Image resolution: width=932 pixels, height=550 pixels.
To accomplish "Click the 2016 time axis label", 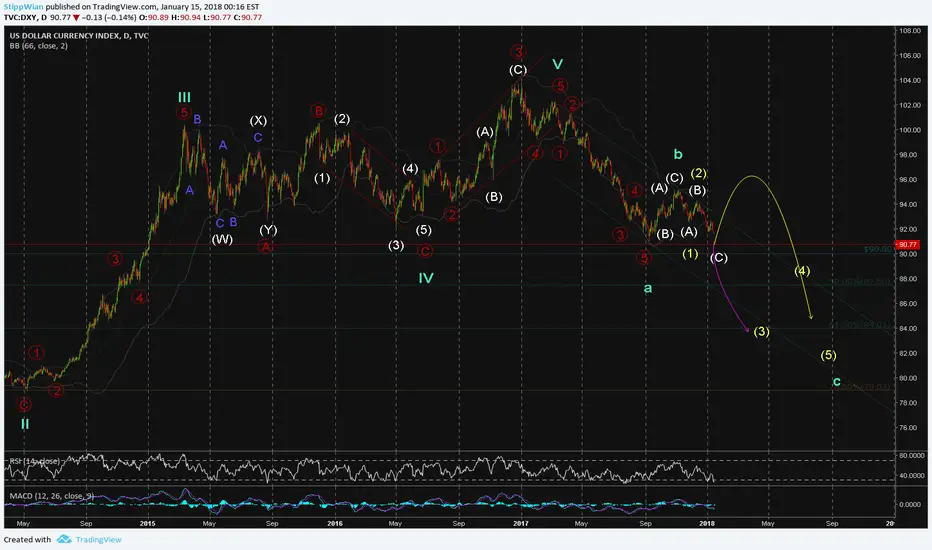I will pos(335,524).
